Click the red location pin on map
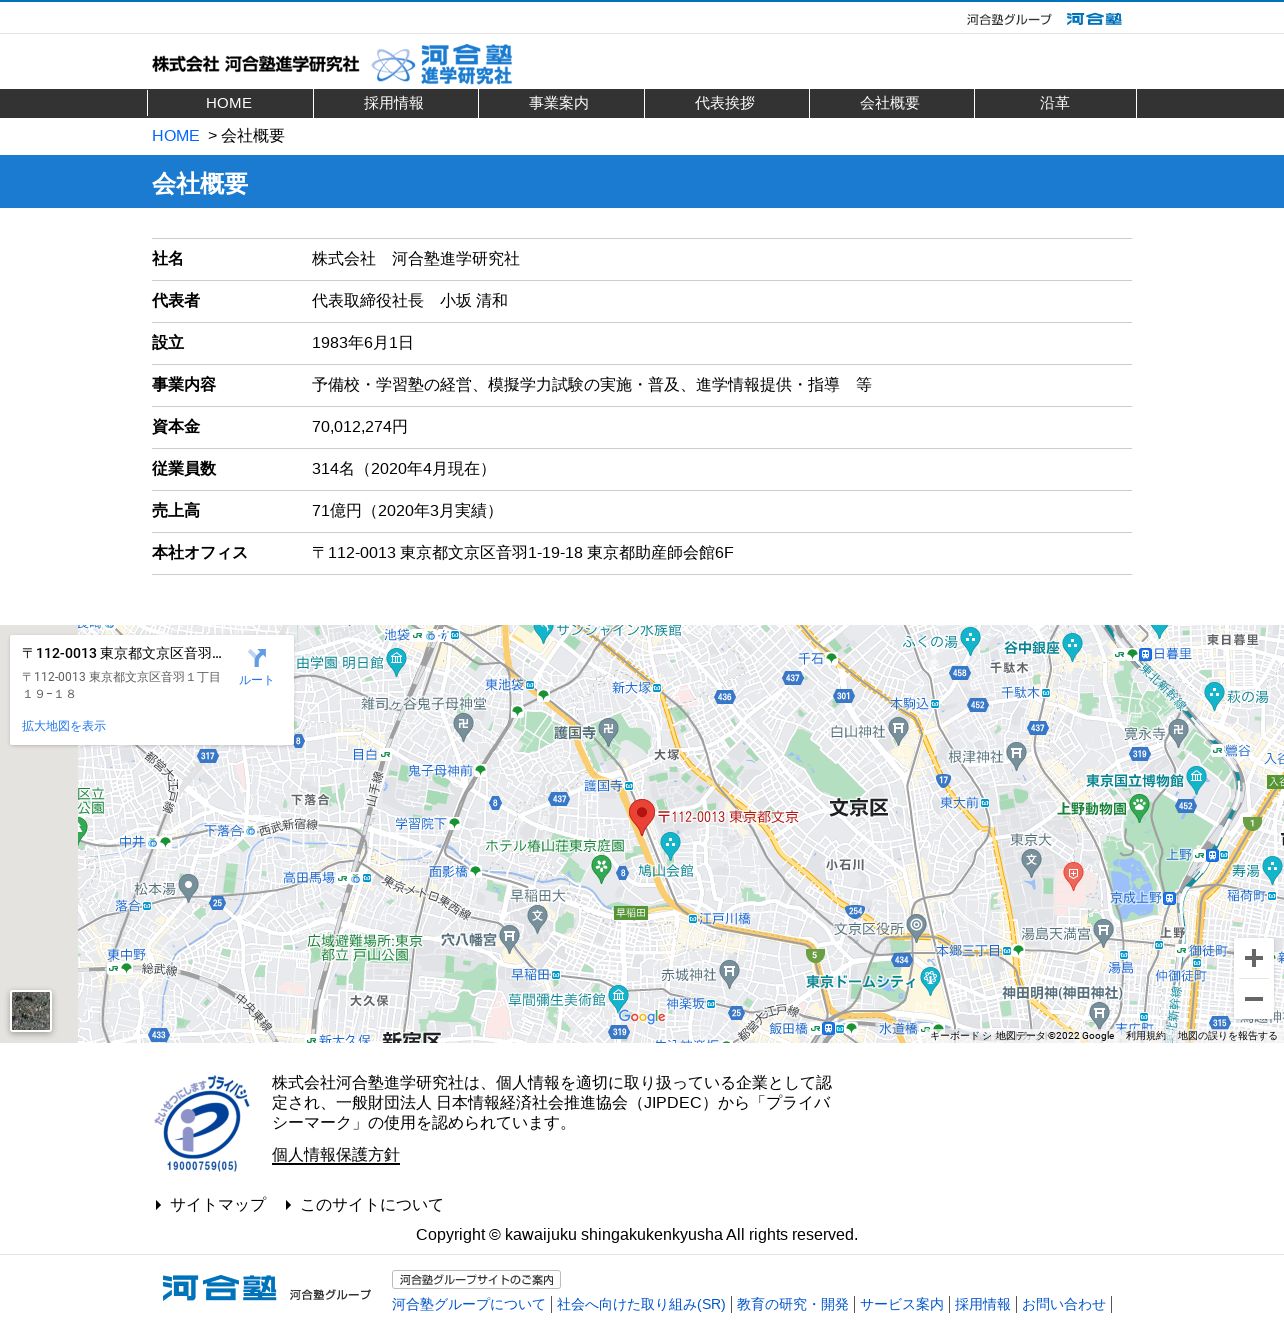Viewport: 1284px width, 1333px height. [x=641, y=816]
